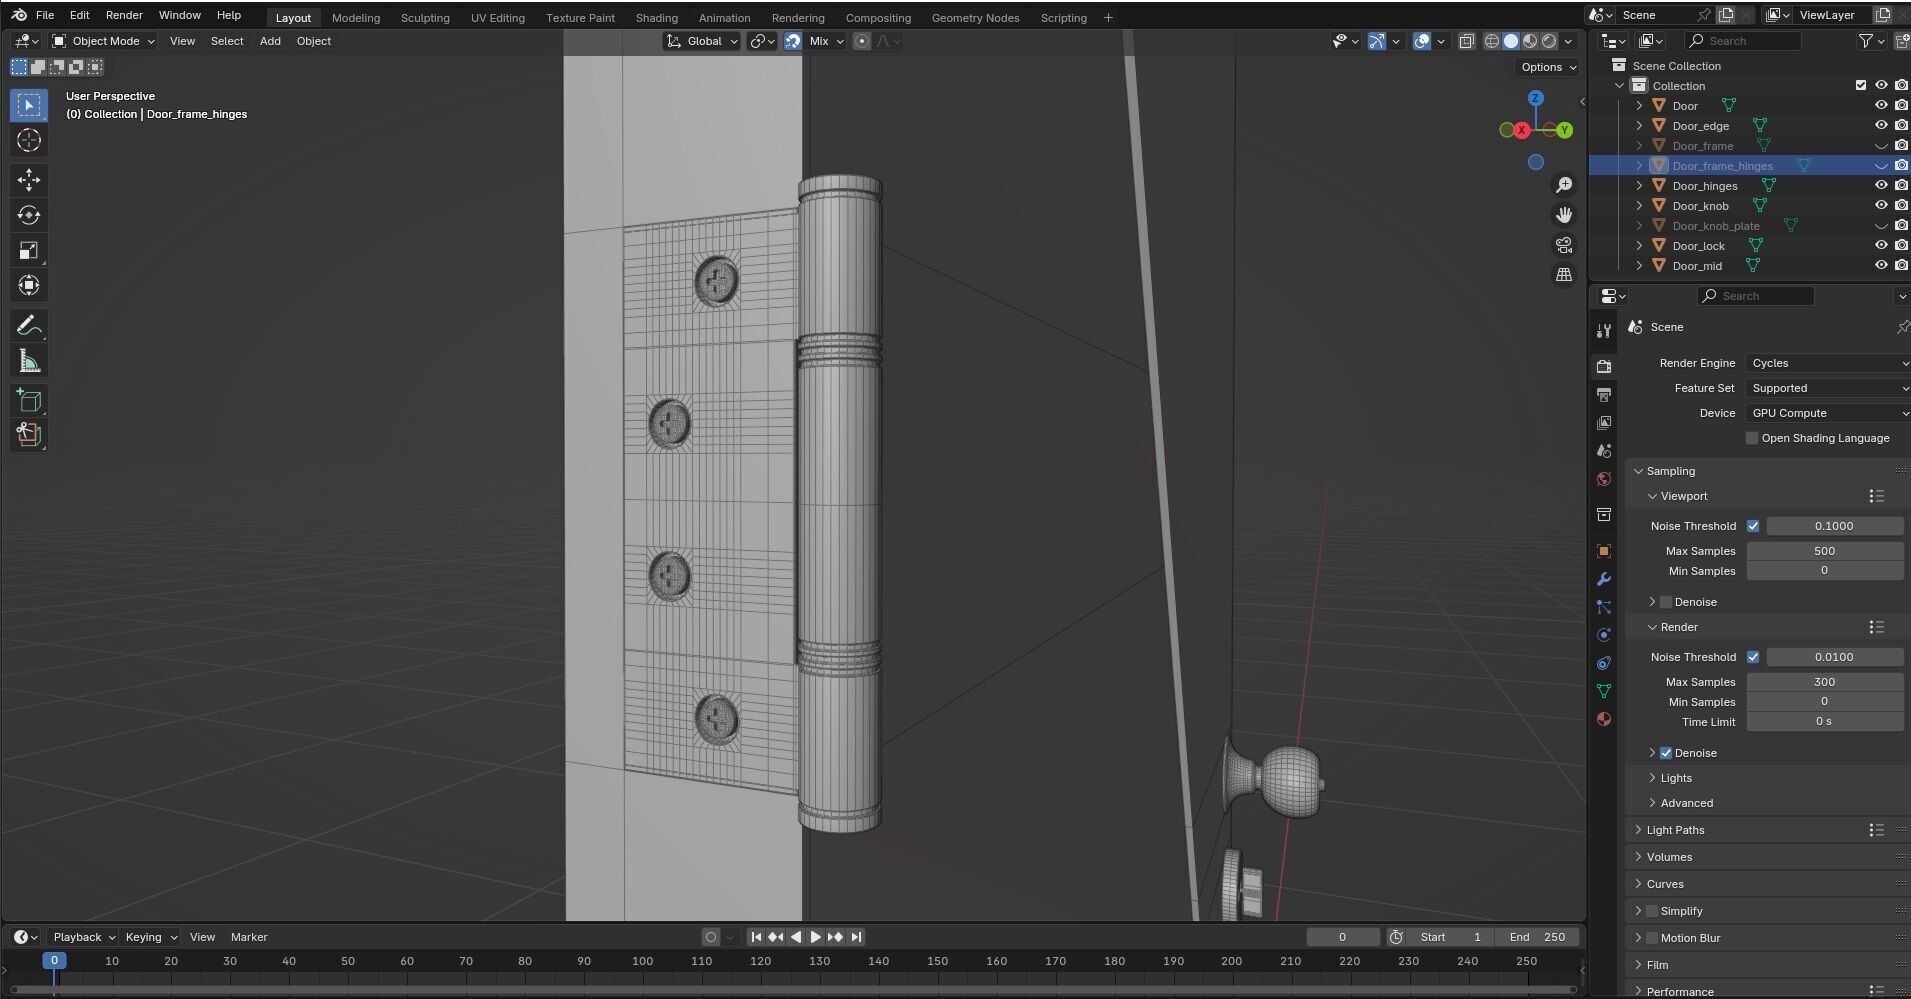
Task: Switch to rendered viewport shading
Action: click(1549, 41)
